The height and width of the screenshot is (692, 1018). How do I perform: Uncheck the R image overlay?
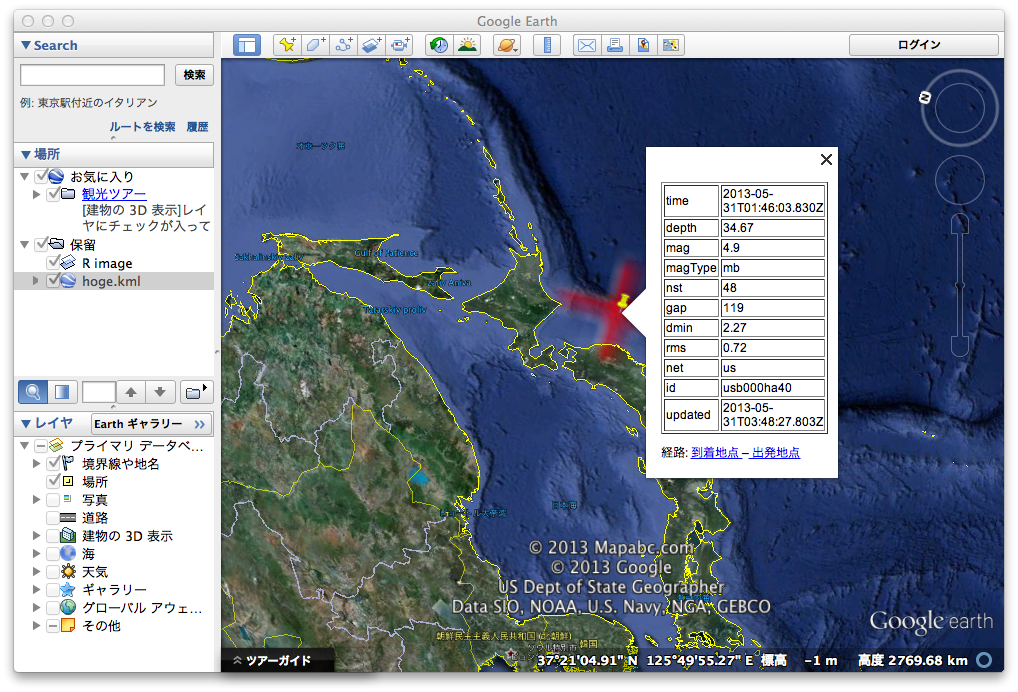pyautogui.click(x=54, y=262)
